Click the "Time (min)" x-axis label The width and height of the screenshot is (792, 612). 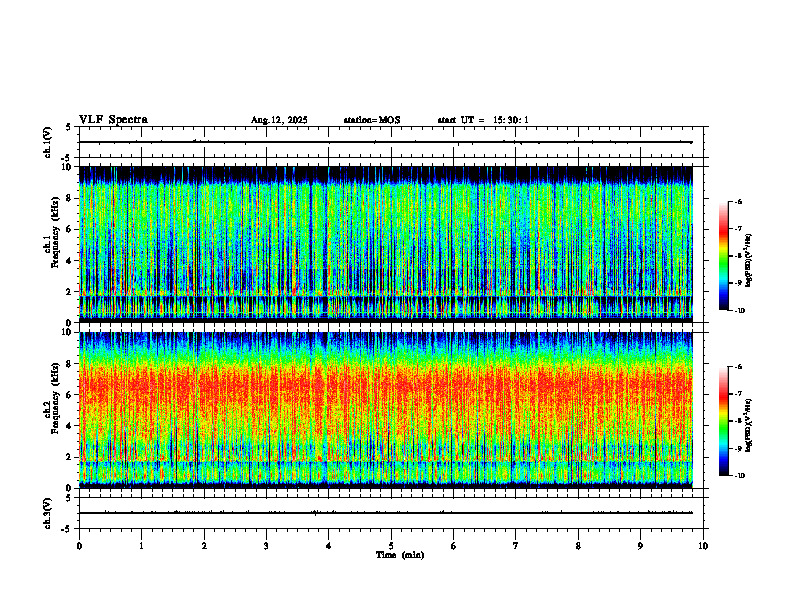pos(400,555)
